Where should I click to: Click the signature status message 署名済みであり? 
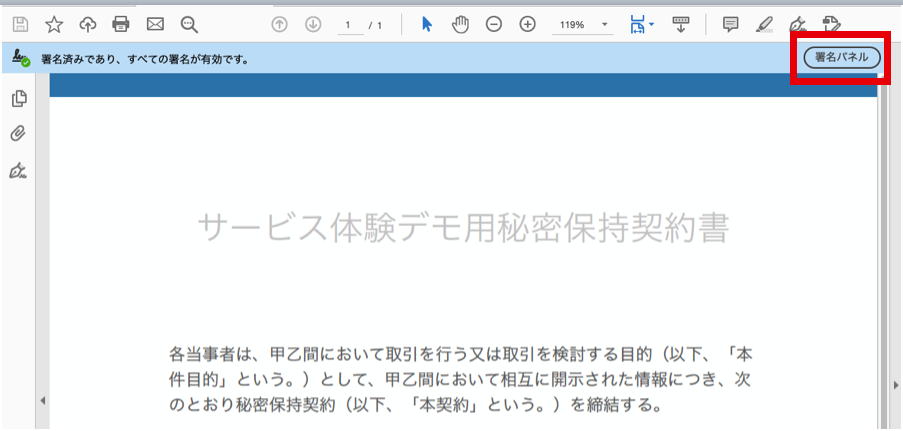145,59
